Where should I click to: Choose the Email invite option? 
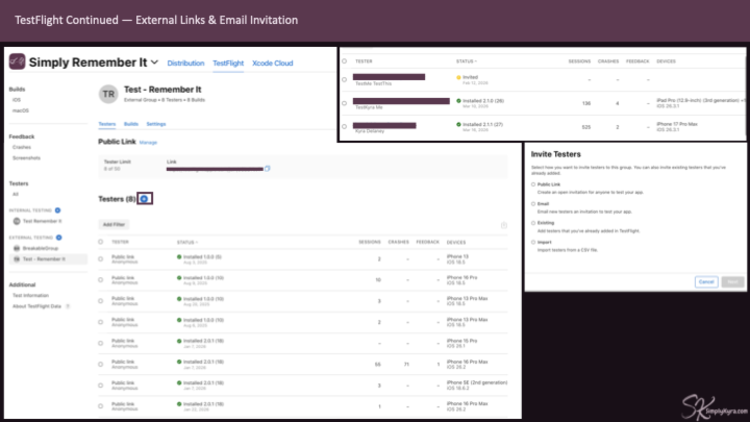point(533,204)
